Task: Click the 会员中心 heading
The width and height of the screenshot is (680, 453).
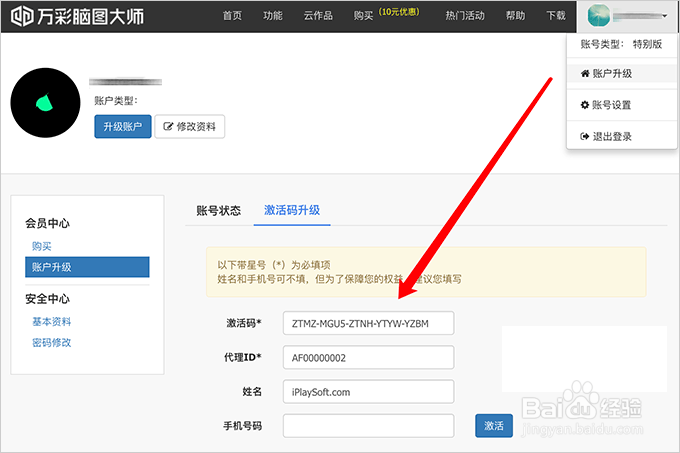Action: [x=47, y=223]
